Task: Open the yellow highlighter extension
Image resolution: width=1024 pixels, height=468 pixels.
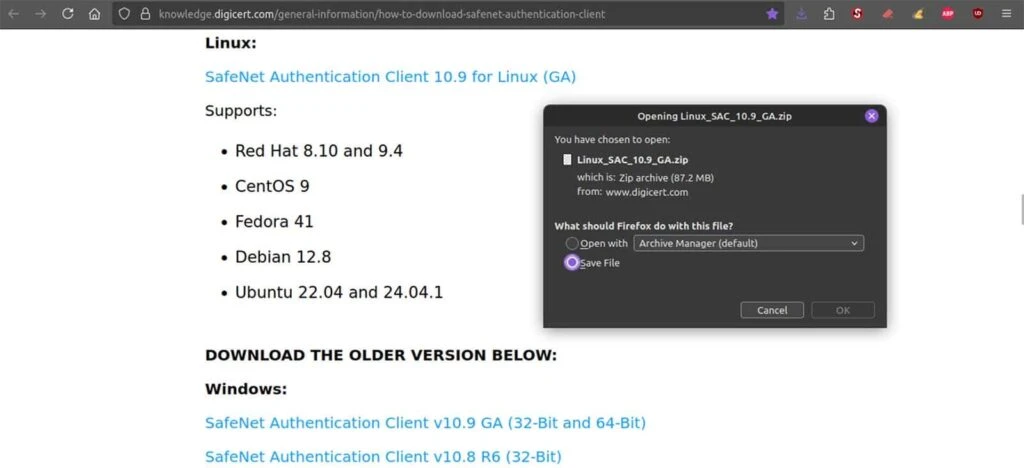Action: (x=918, y=14)
